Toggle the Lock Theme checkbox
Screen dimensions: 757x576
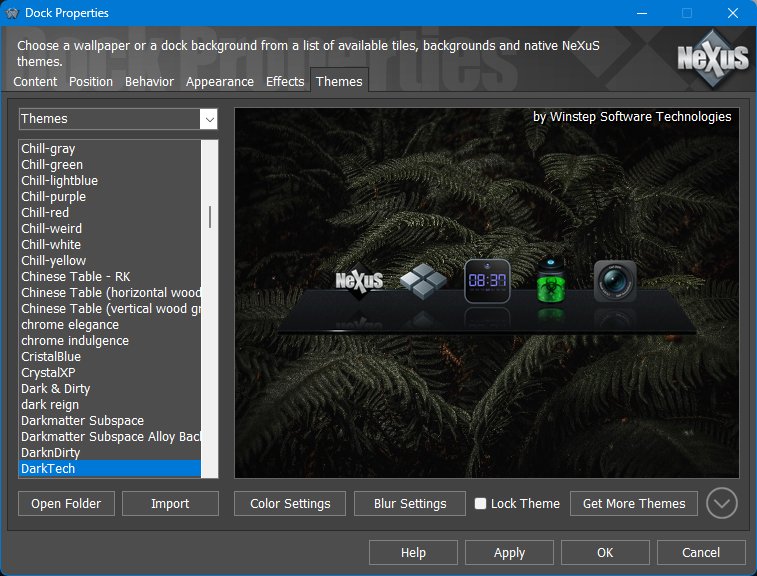click(x=480, y=504)
